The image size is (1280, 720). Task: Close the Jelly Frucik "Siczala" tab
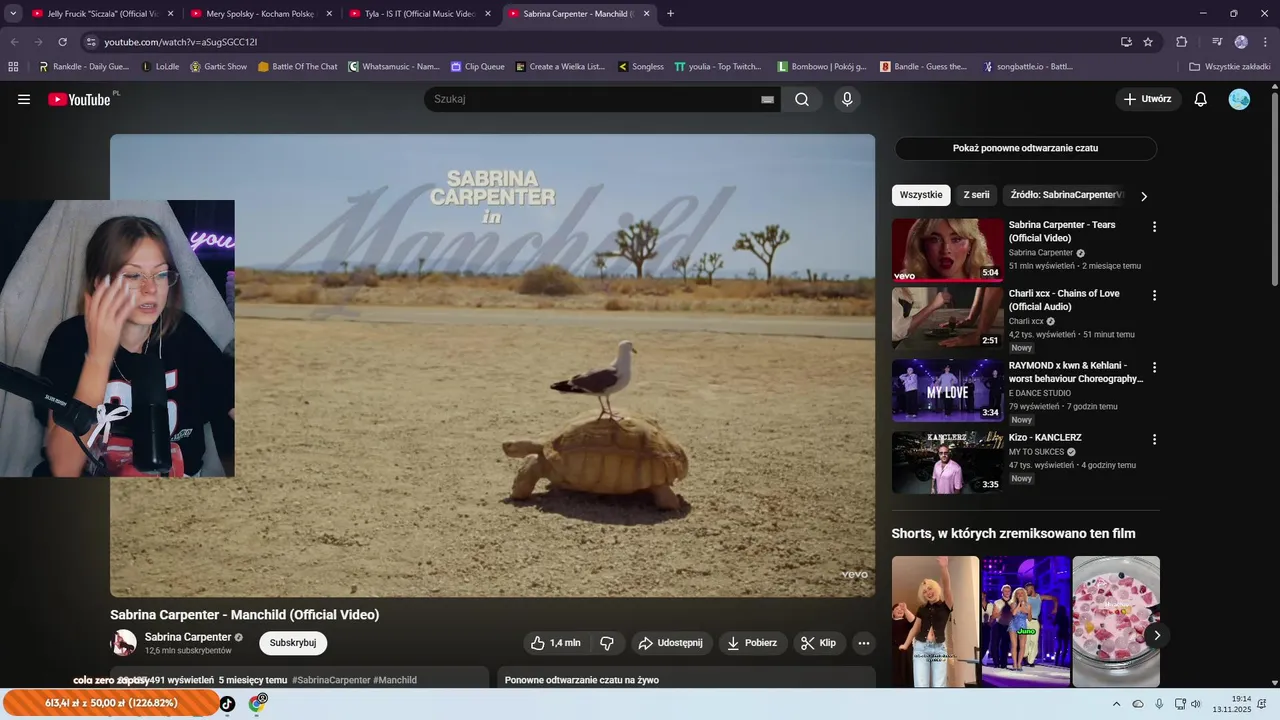coord(170,14)
